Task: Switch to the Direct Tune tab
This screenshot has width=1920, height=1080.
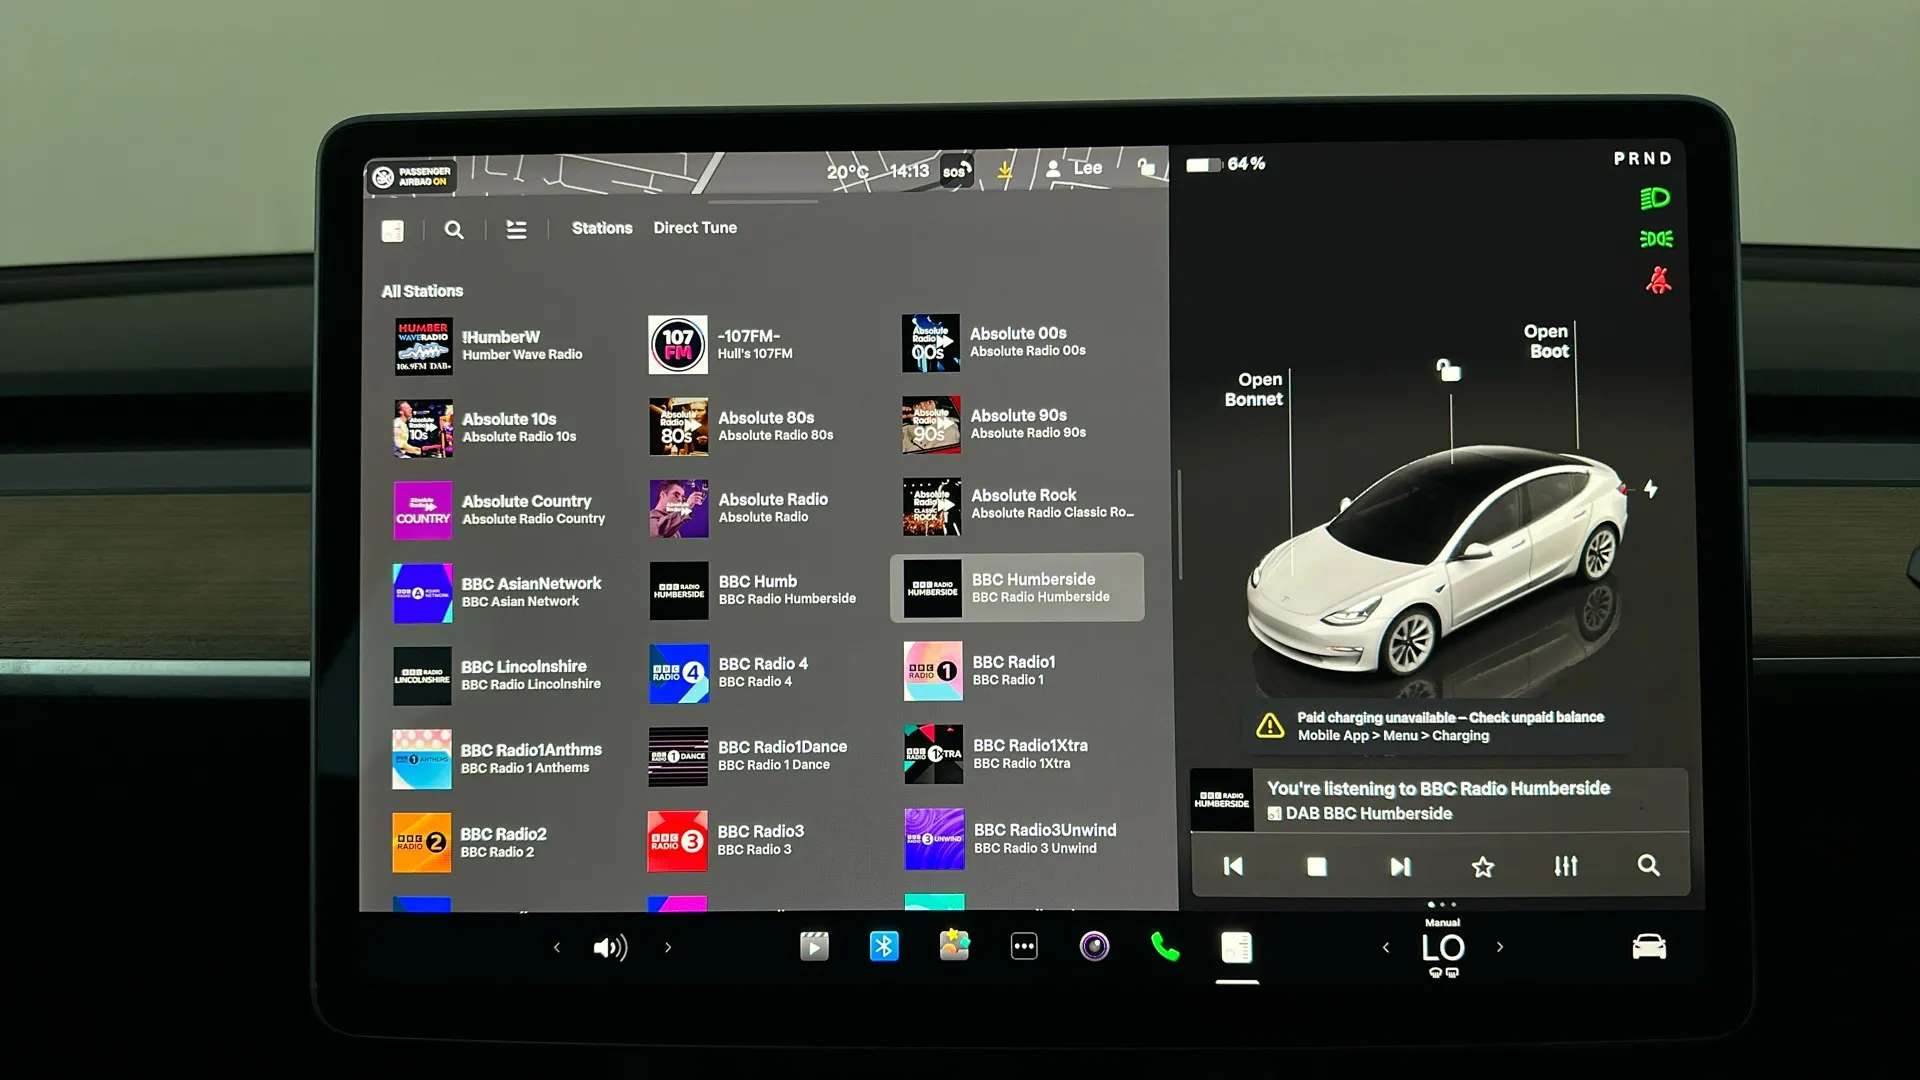Action: (x=695, y=228)
